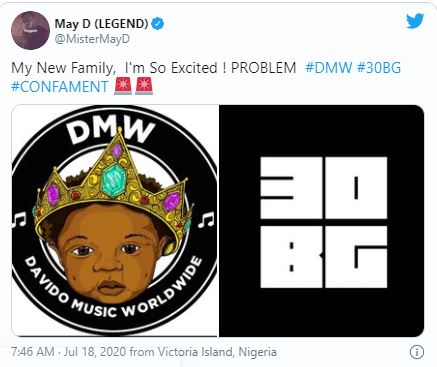Click the second red siren emoji

[x=144, y=87]
